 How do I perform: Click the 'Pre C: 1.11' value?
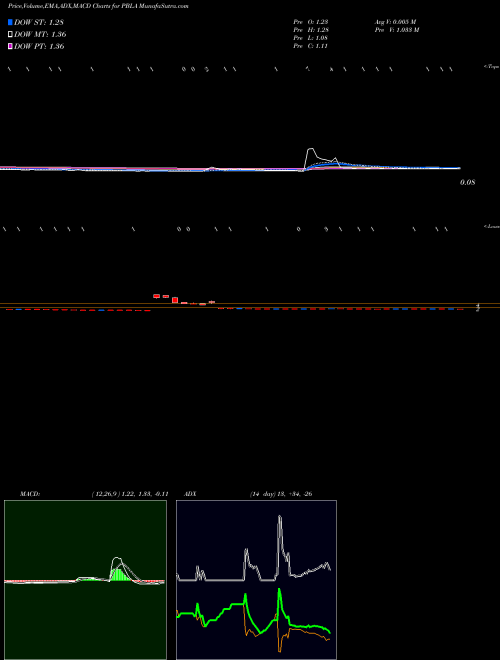pyautogui.click(x=311, y=46)
